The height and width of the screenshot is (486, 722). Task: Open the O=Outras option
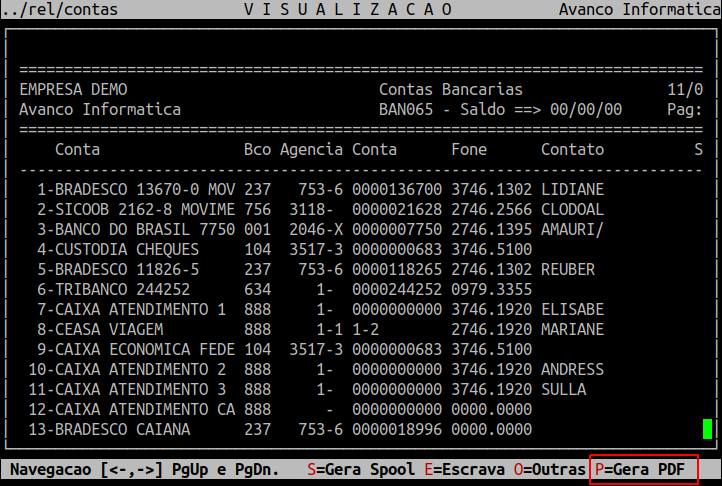[549, 468]
